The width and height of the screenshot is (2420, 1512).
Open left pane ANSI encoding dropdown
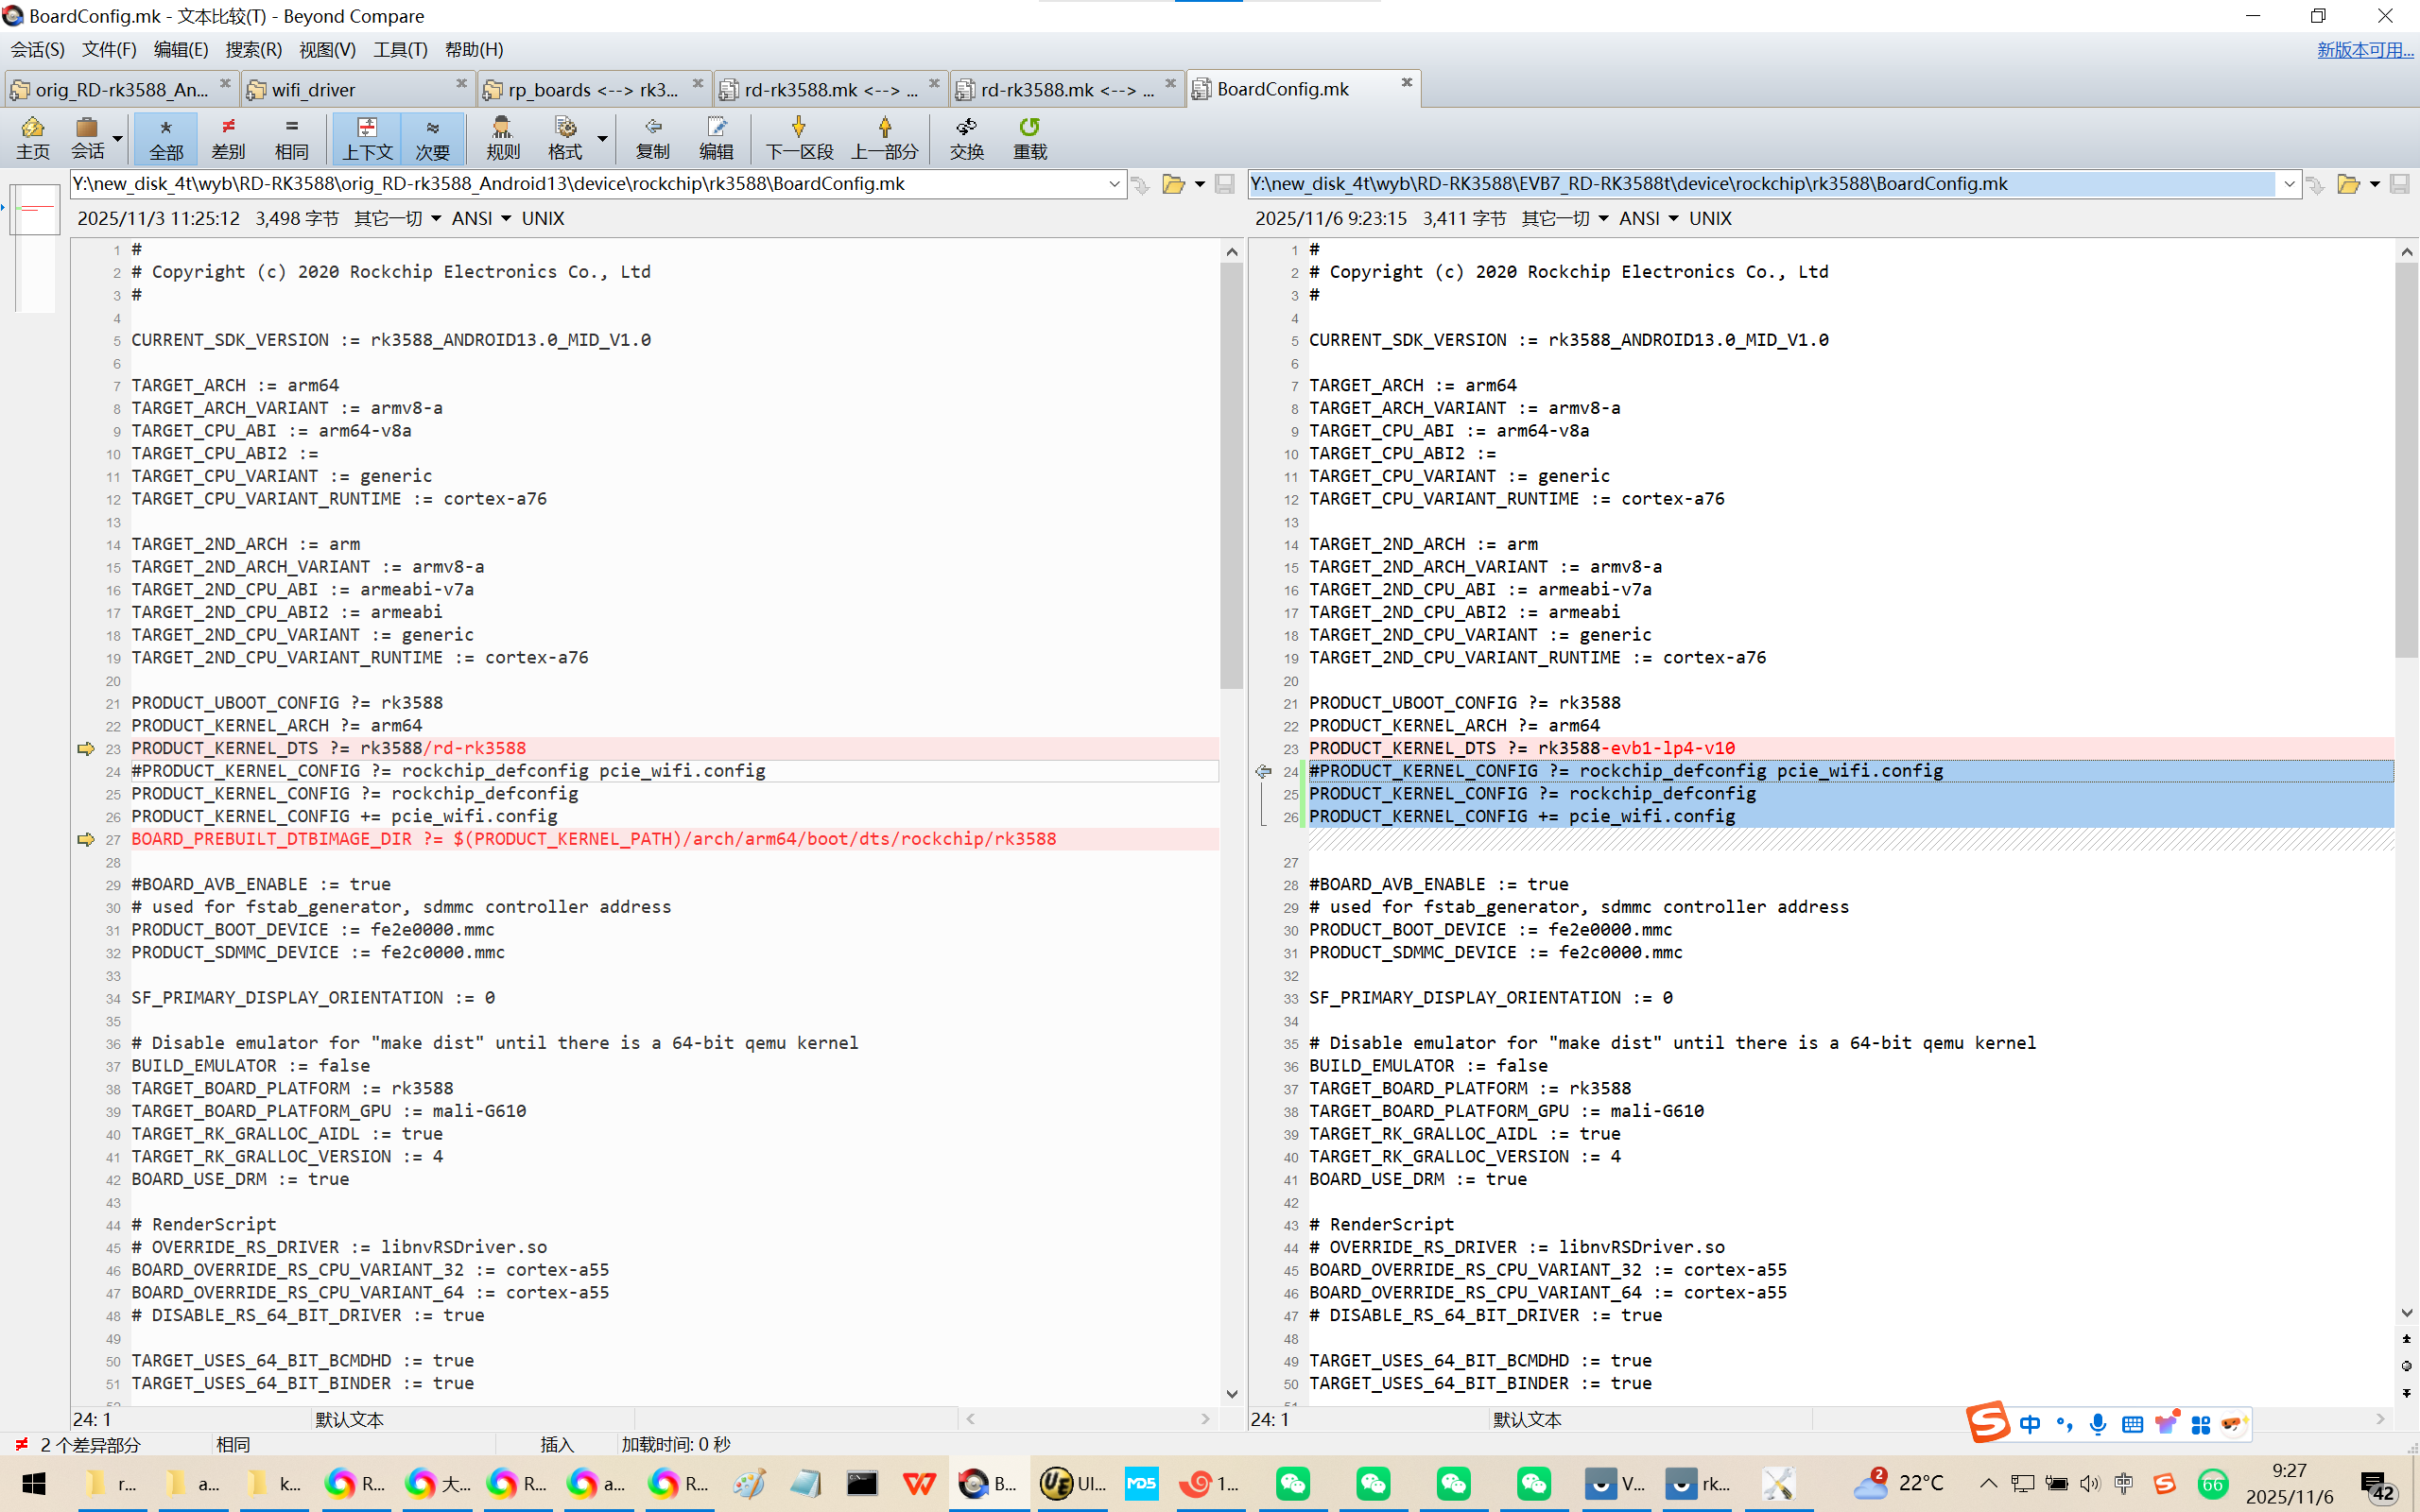click(x=481, y=218)
